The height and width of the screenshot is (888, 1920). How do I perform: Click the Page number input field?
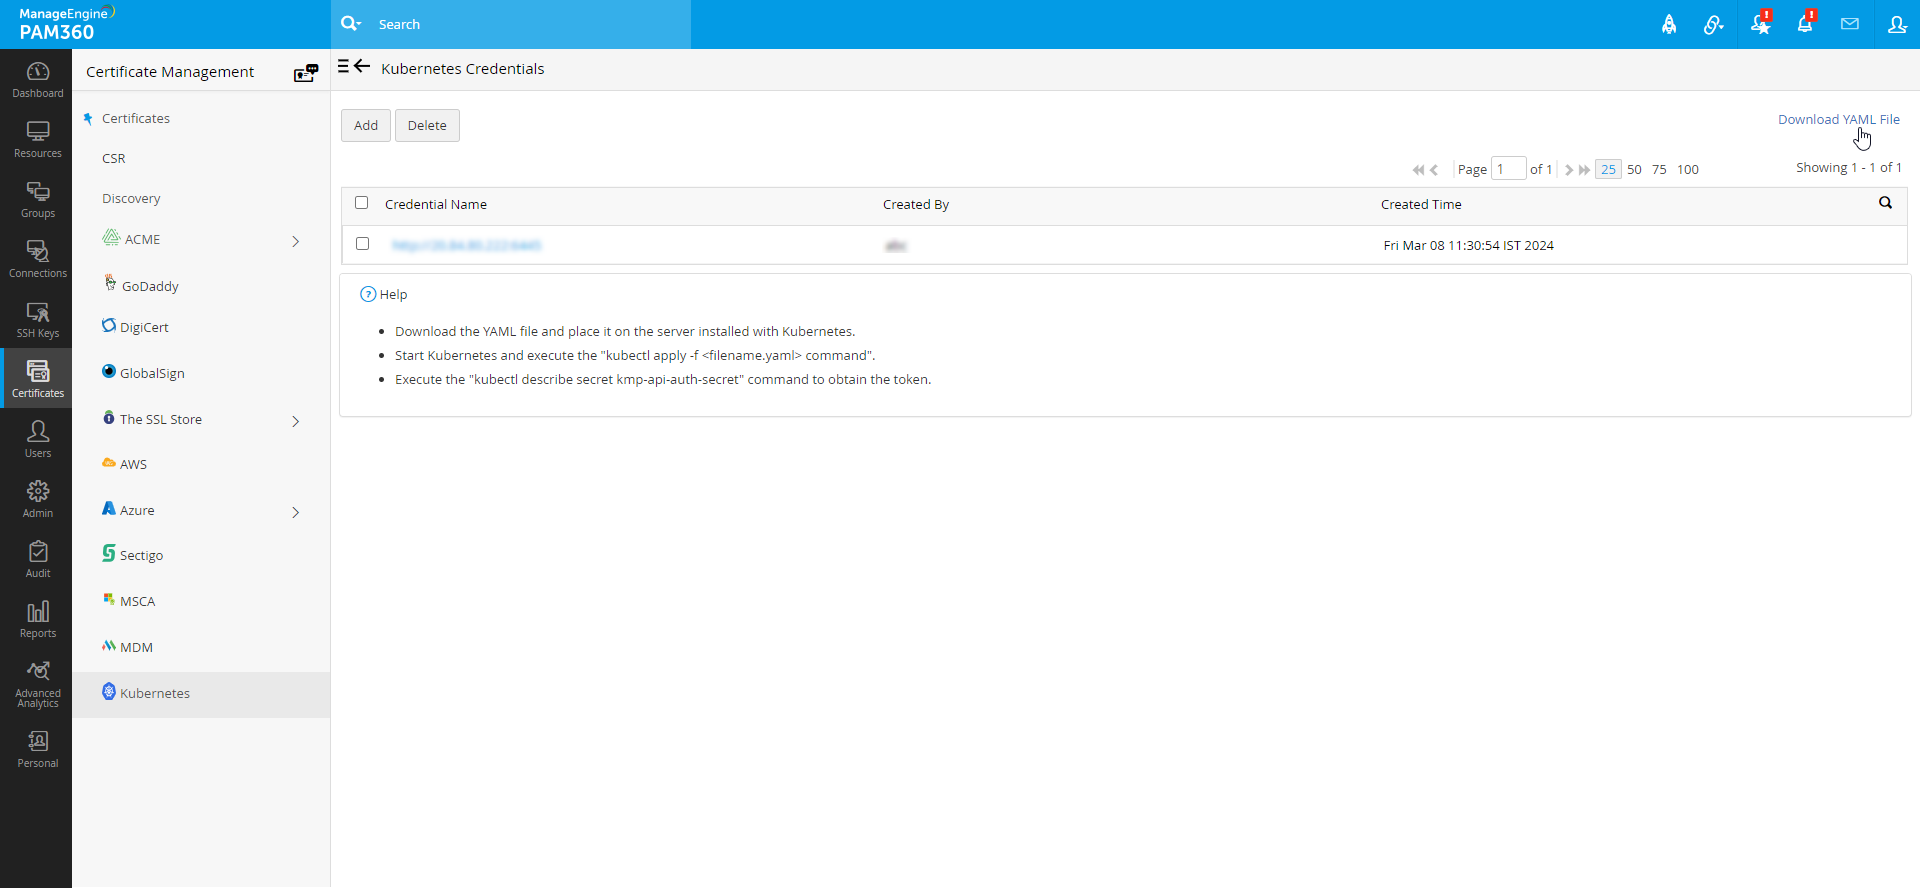[1508, 168]
